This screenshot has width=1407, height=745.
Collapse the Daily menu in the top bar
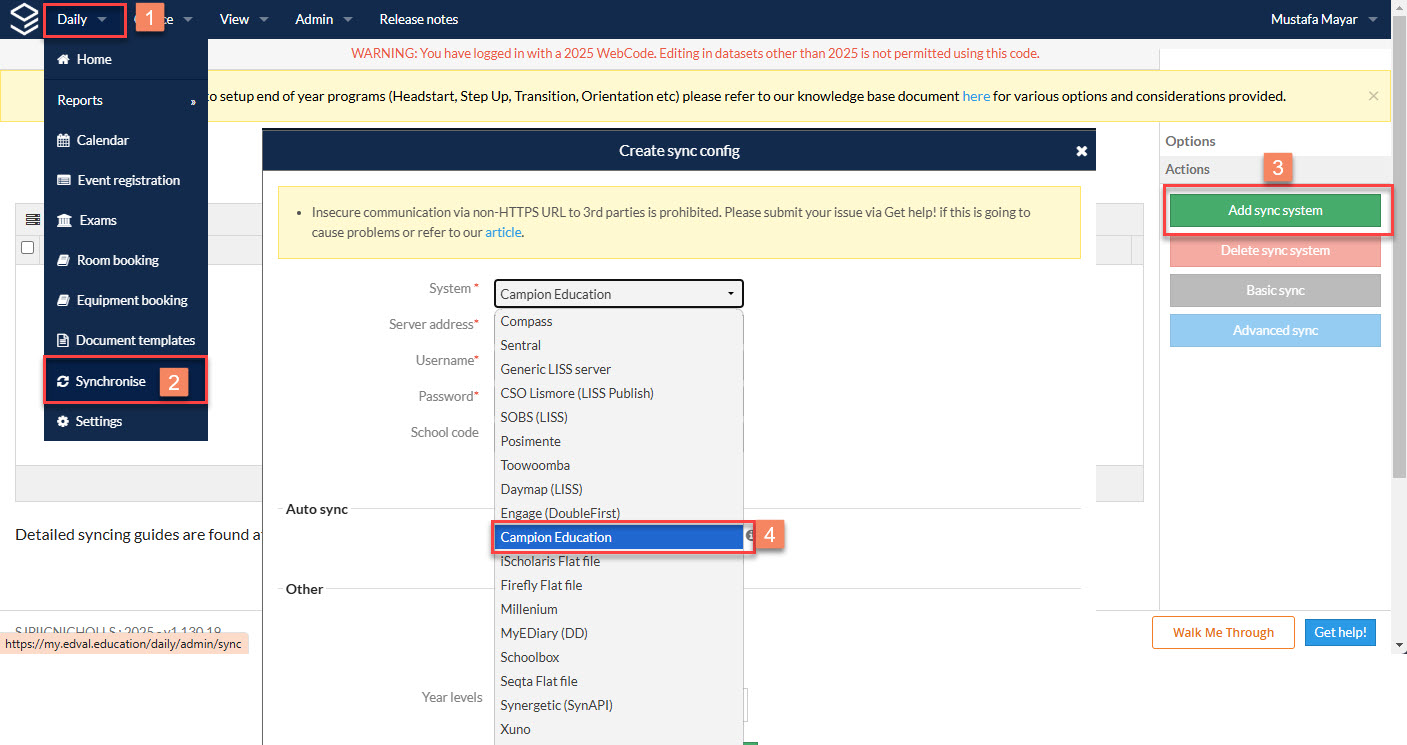click(82, 20)
